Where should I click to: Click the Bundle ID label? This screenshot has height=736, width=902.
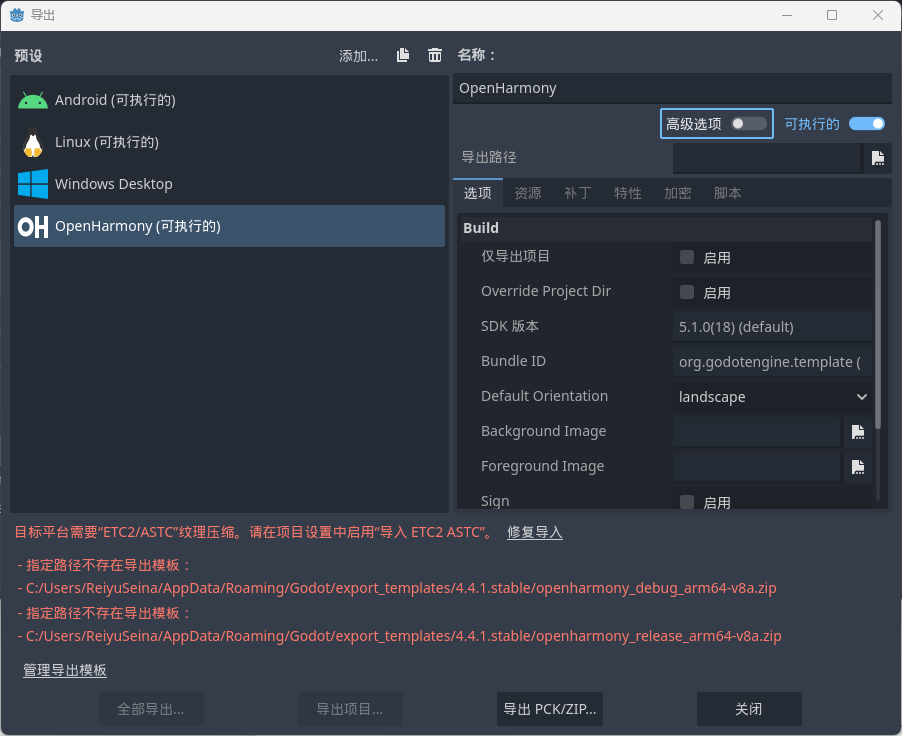[x=513, y=361]
